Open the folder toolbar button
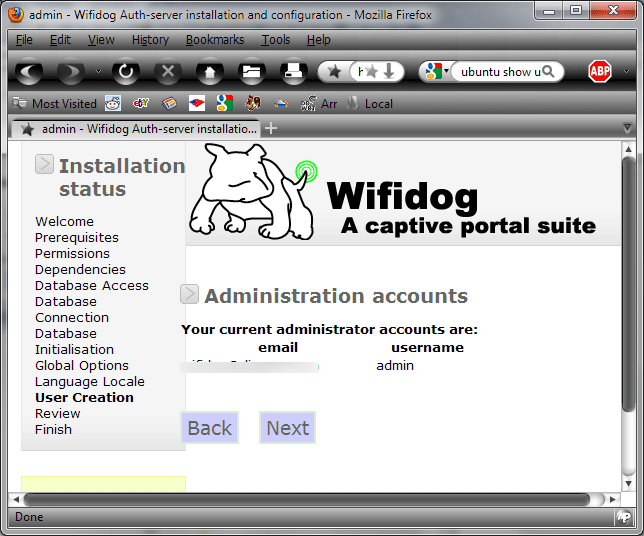644x536 pixels. 252,71
